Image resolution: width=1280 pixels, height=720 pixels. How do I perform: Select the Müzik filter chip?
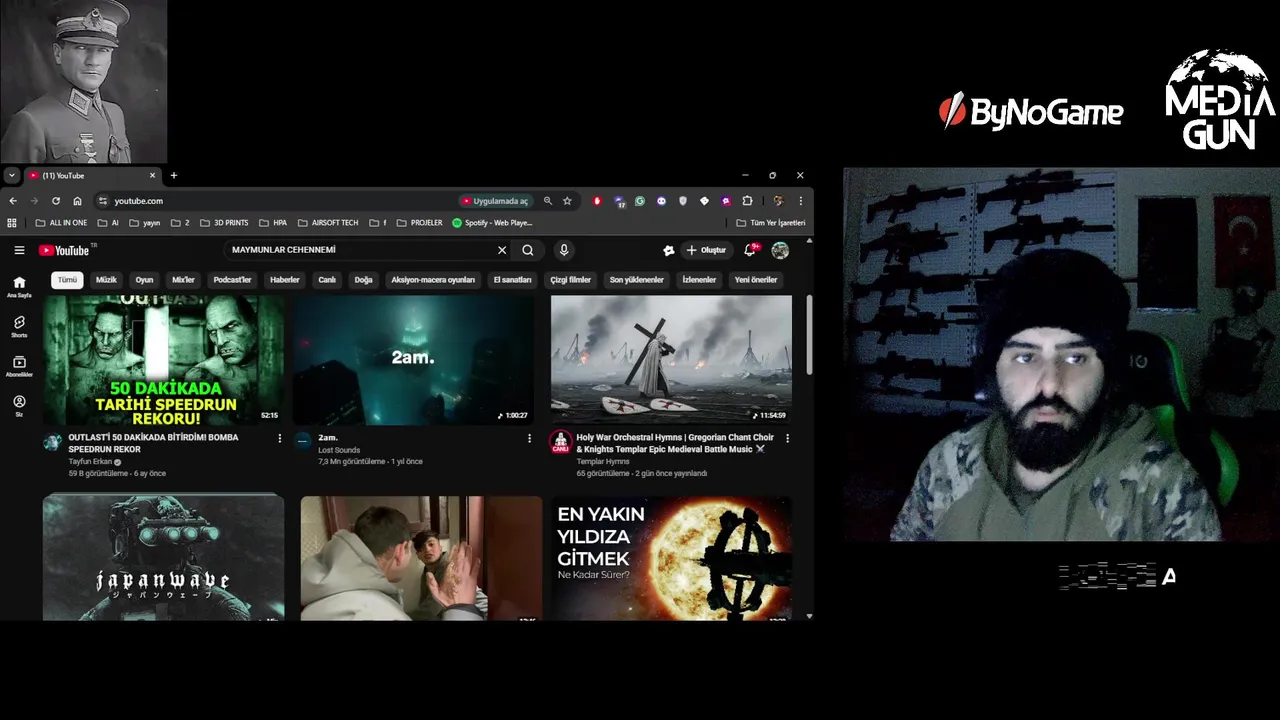tap(106, 280)
